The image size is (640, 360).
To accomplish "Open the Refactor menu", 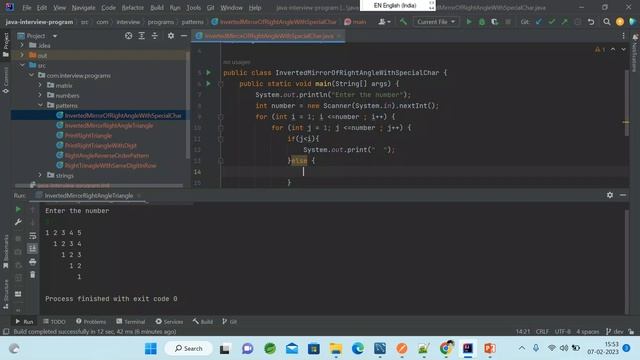I will 133,7.
